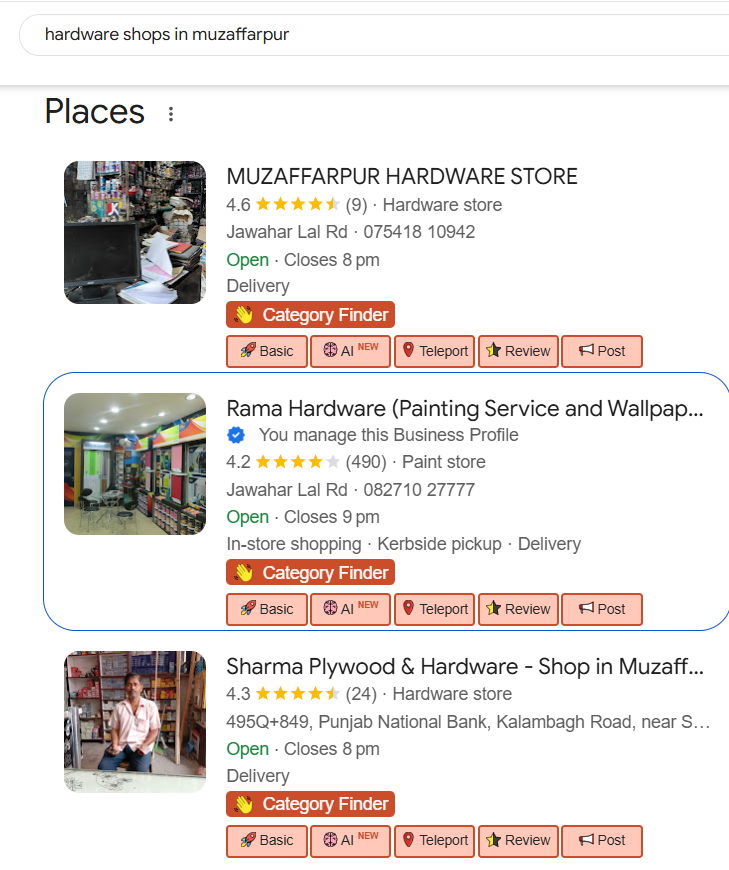Viewport: 729px width, 870px height.
Task: Click Basic rocket button for MUZAFFARPUR HARDWARE STORE
Action: coord(266,351)
